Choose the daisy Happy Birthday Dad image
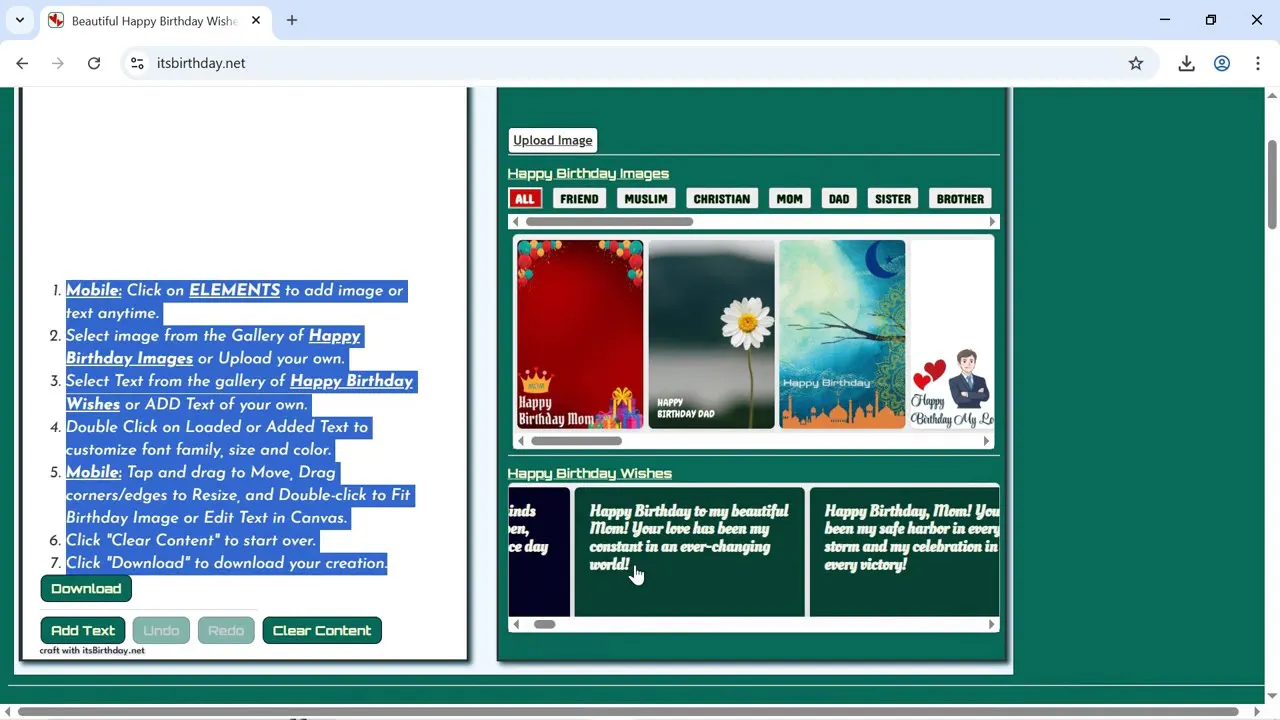1280x720 pixels. pyautogui.click(x=711, y=334)
